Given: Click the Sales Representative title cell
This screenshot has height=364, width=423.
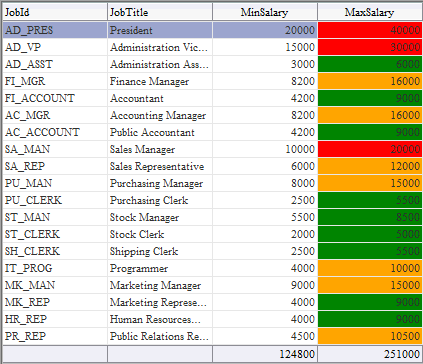Looking at the screenshot, I should (x=160, y=166).
